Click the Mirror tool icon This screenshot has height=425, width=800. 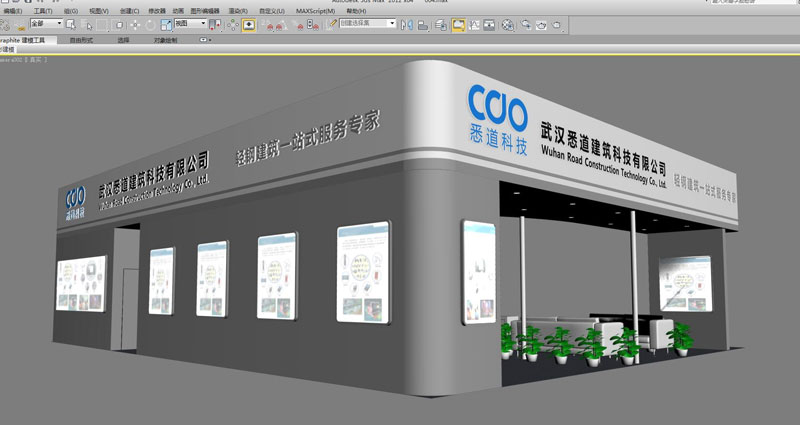(407, 23)
